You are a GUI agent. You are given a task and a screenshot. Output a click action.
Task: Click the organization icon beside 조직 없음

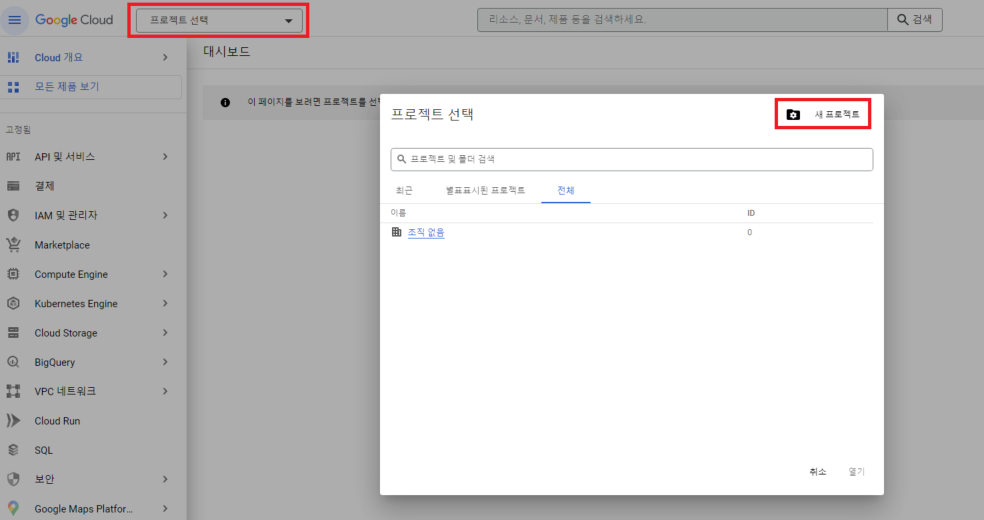397,232
